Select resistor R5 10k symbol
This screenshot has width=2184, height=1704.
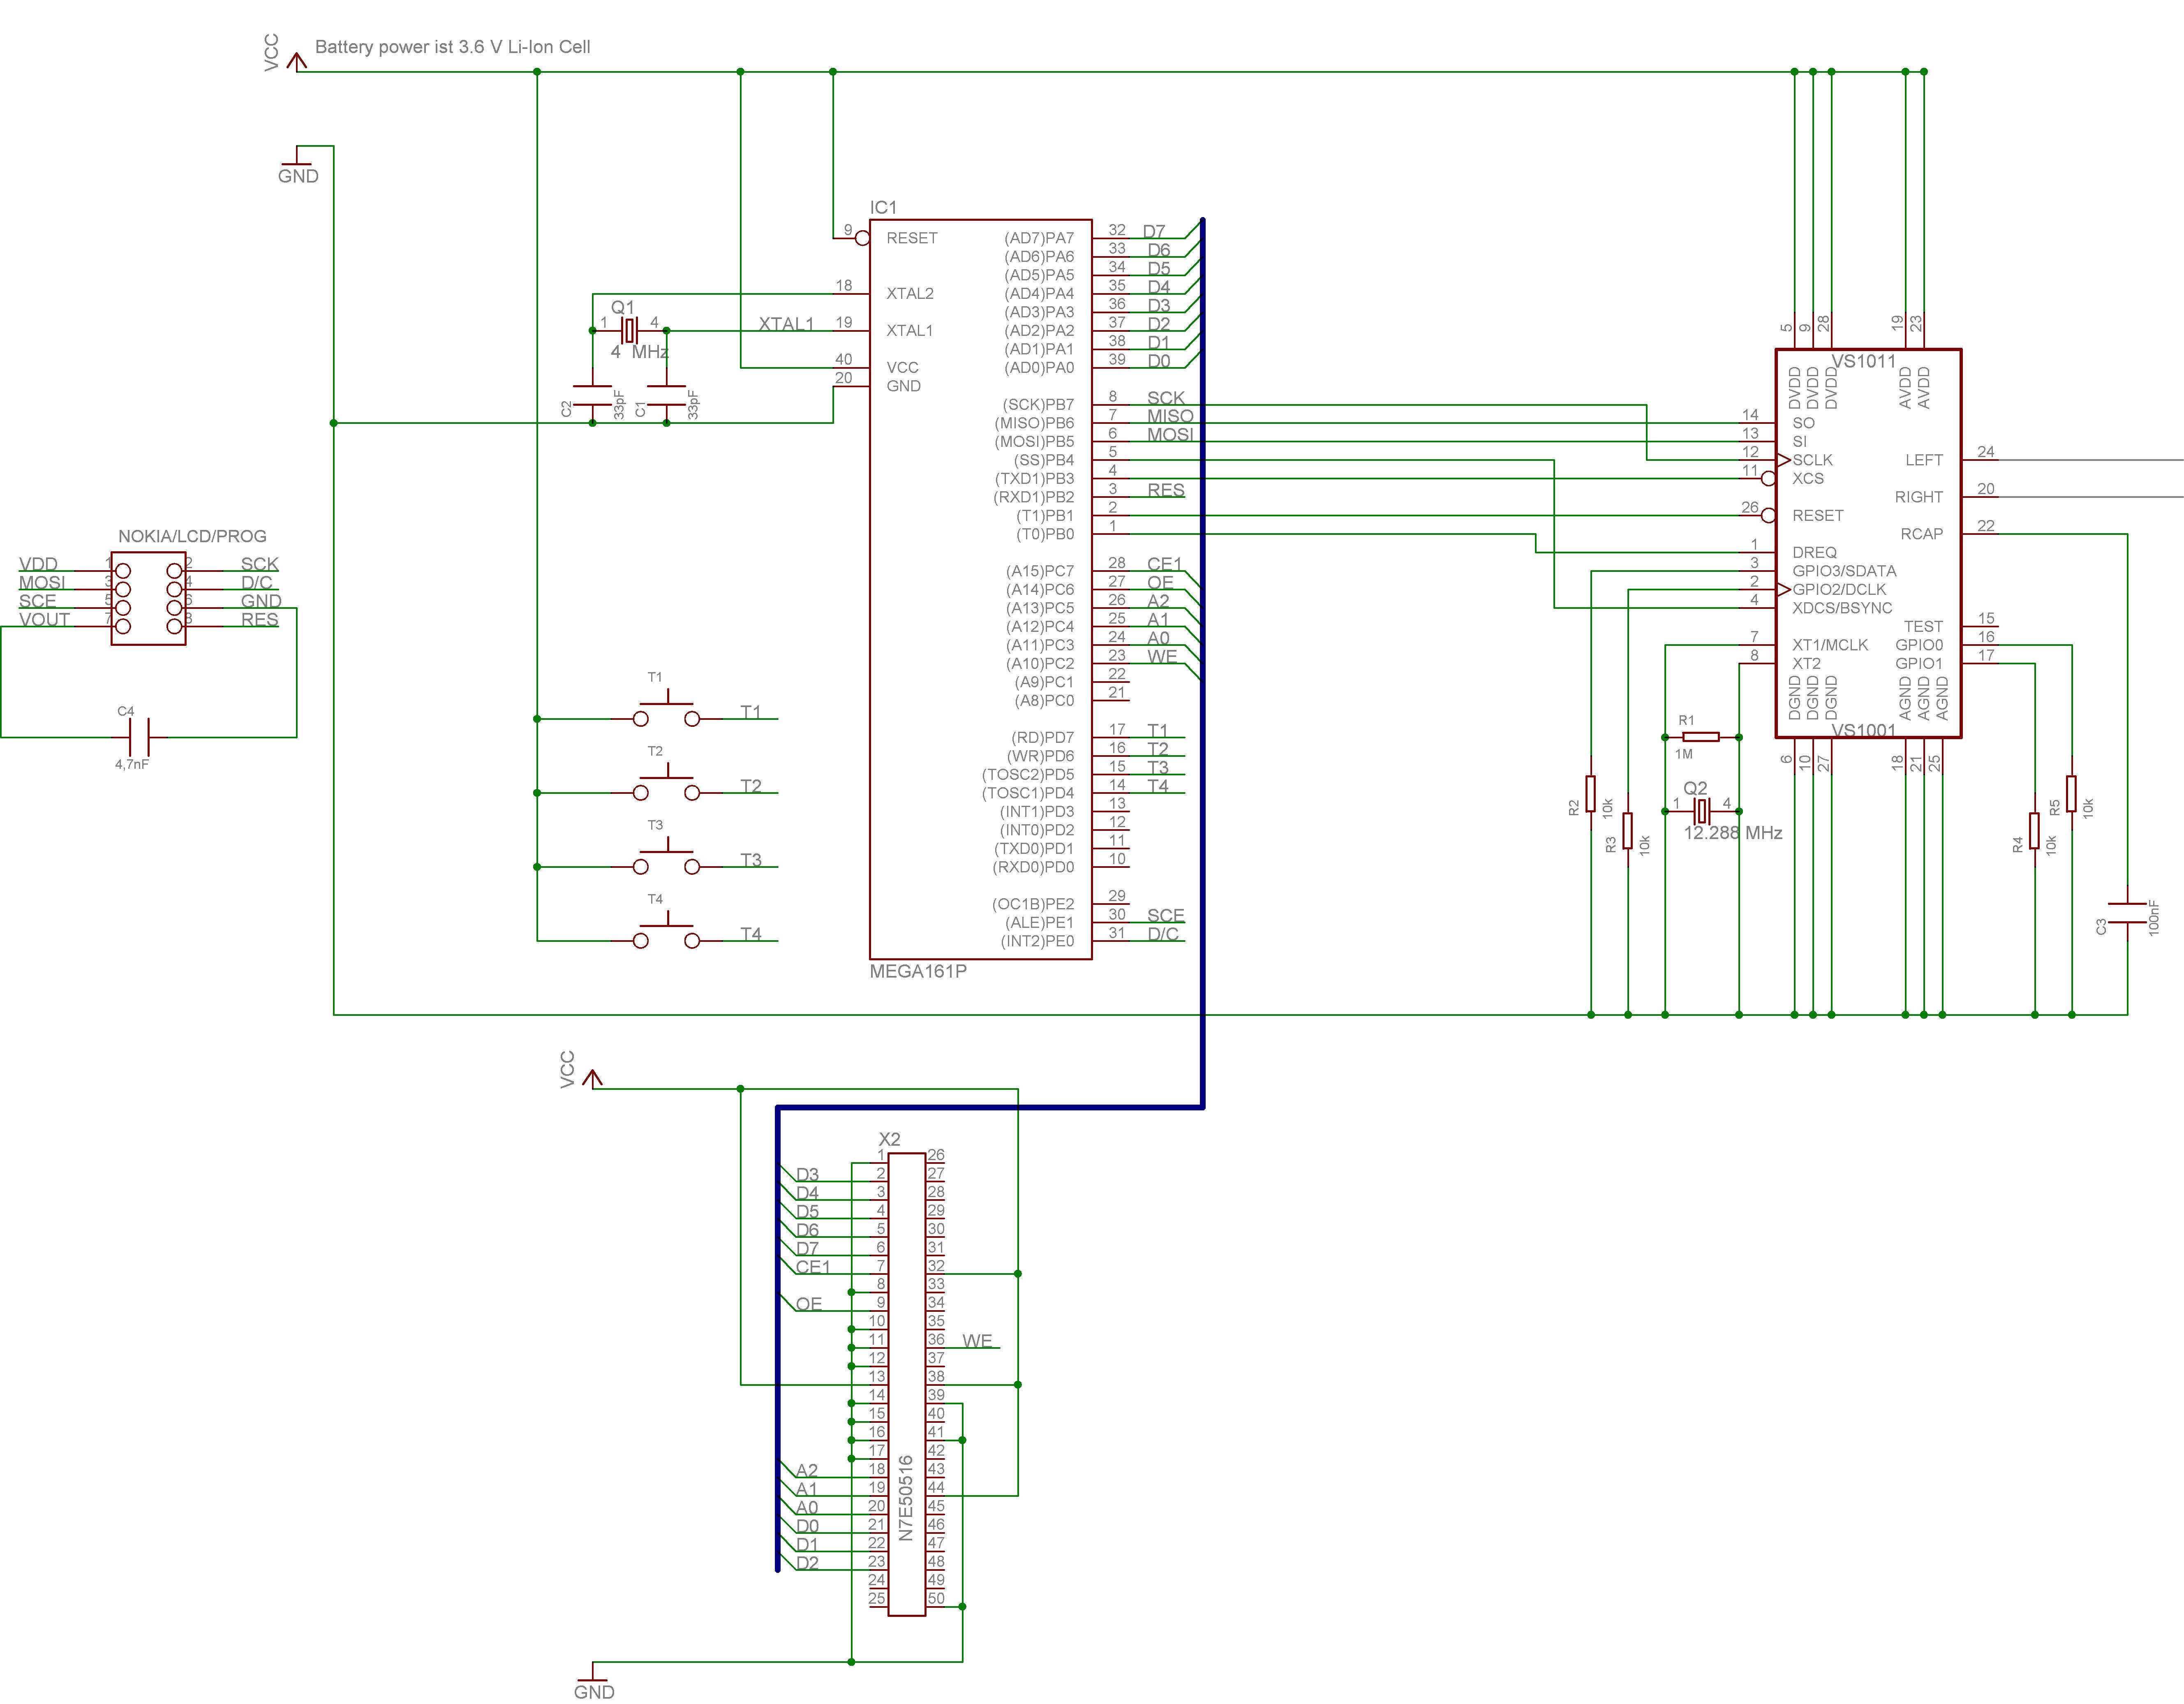point(2071,793)
